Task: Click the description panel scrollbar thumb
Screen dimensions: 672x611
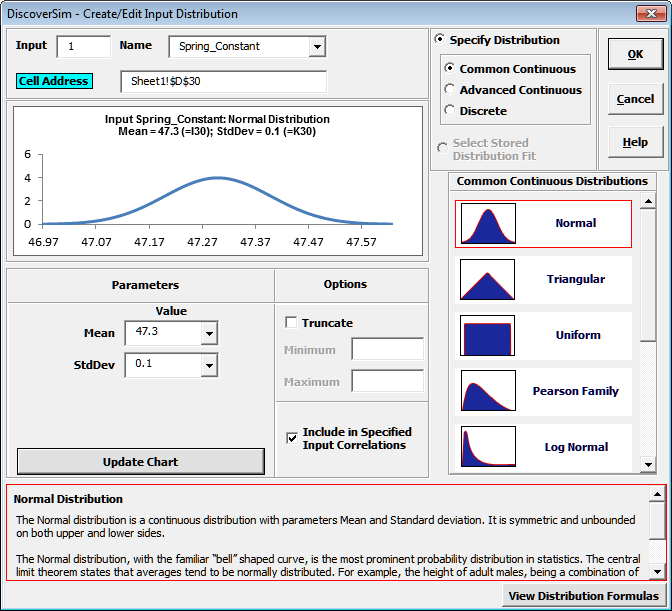Action: [657, 520]
